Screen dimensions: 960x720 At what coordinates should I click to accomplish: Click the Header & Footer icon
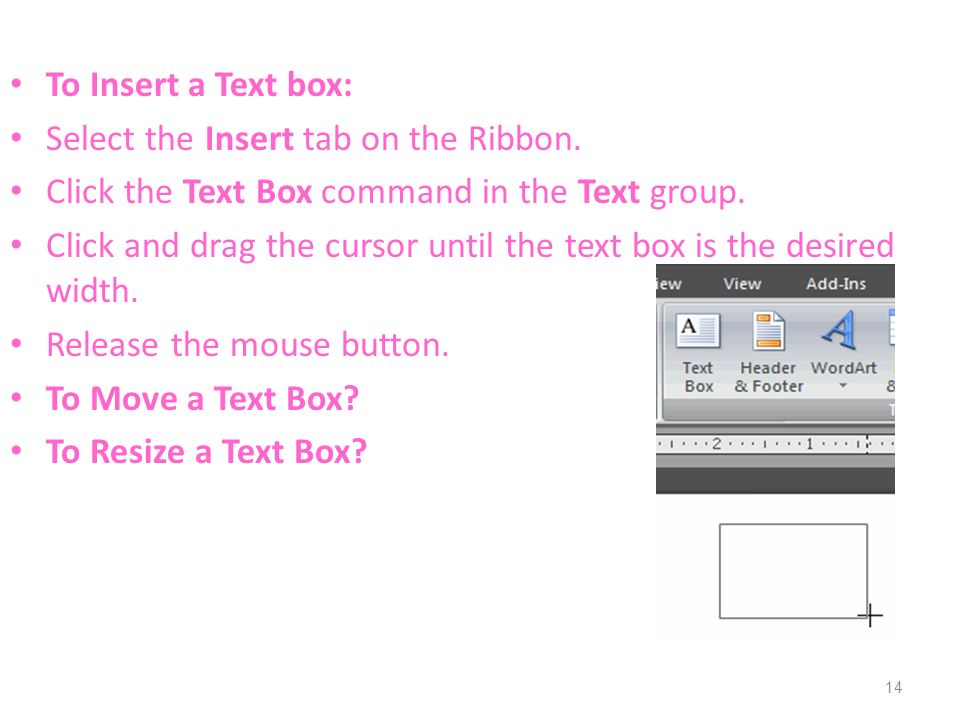tap(768, 331)
